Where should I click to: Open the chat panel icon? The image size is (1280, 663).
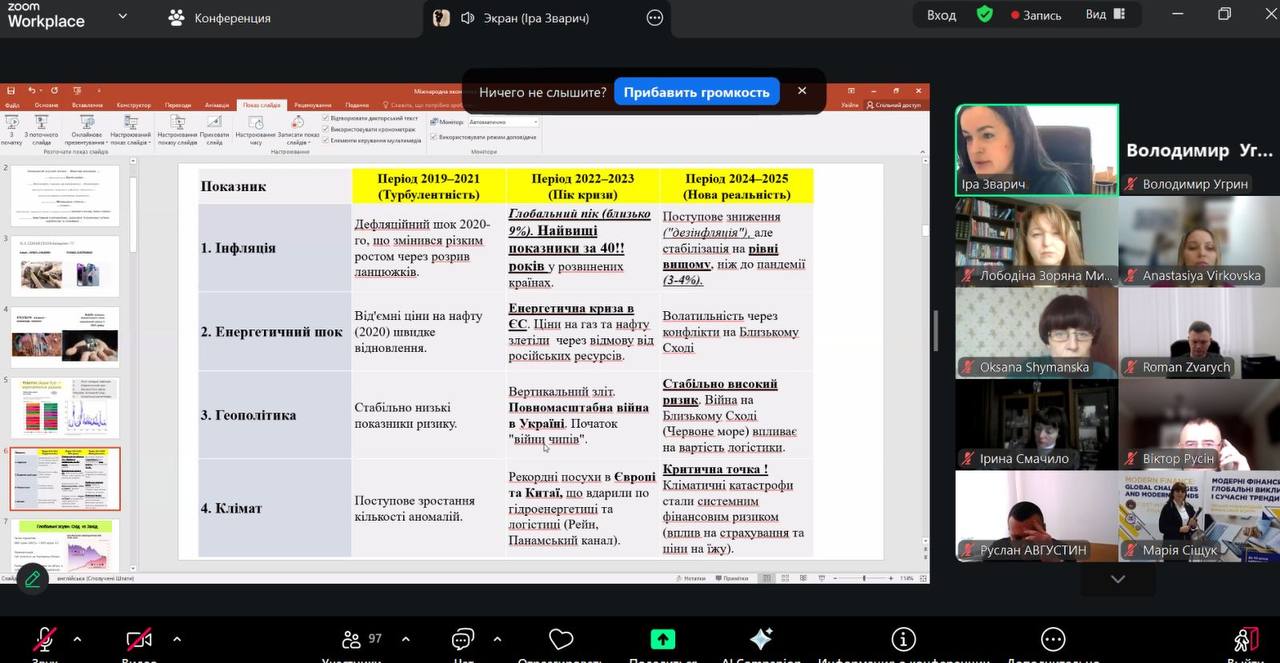click(x=463, y=640)
